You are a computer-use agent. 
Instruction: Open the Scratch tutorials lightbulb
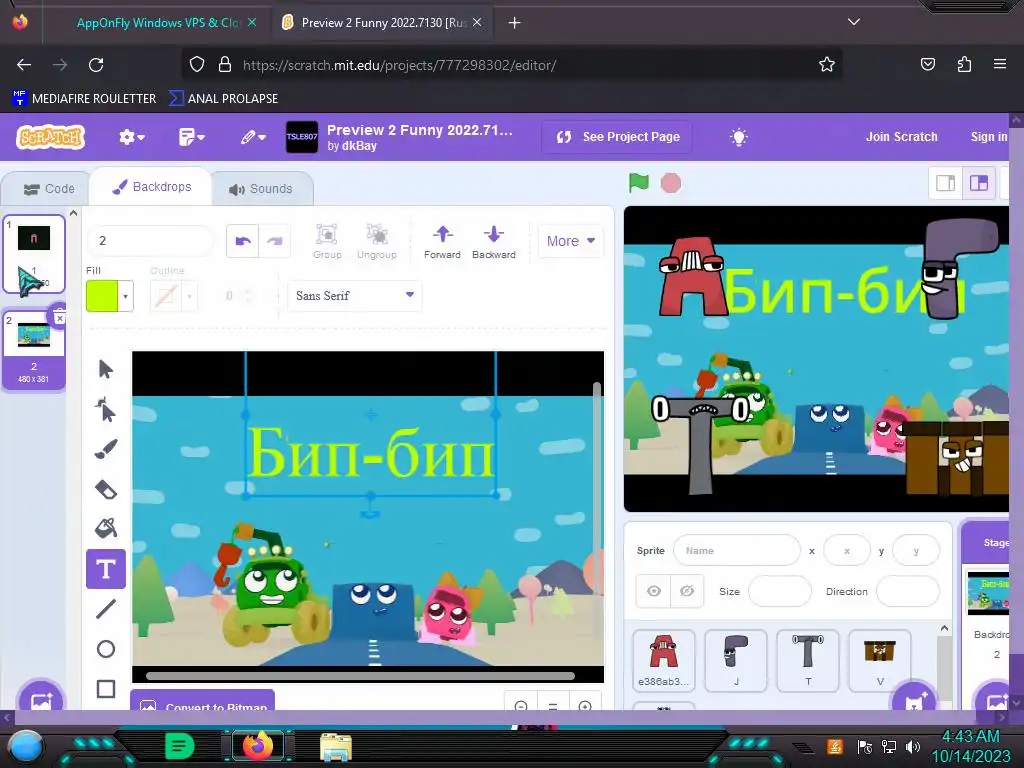point(739,137)
